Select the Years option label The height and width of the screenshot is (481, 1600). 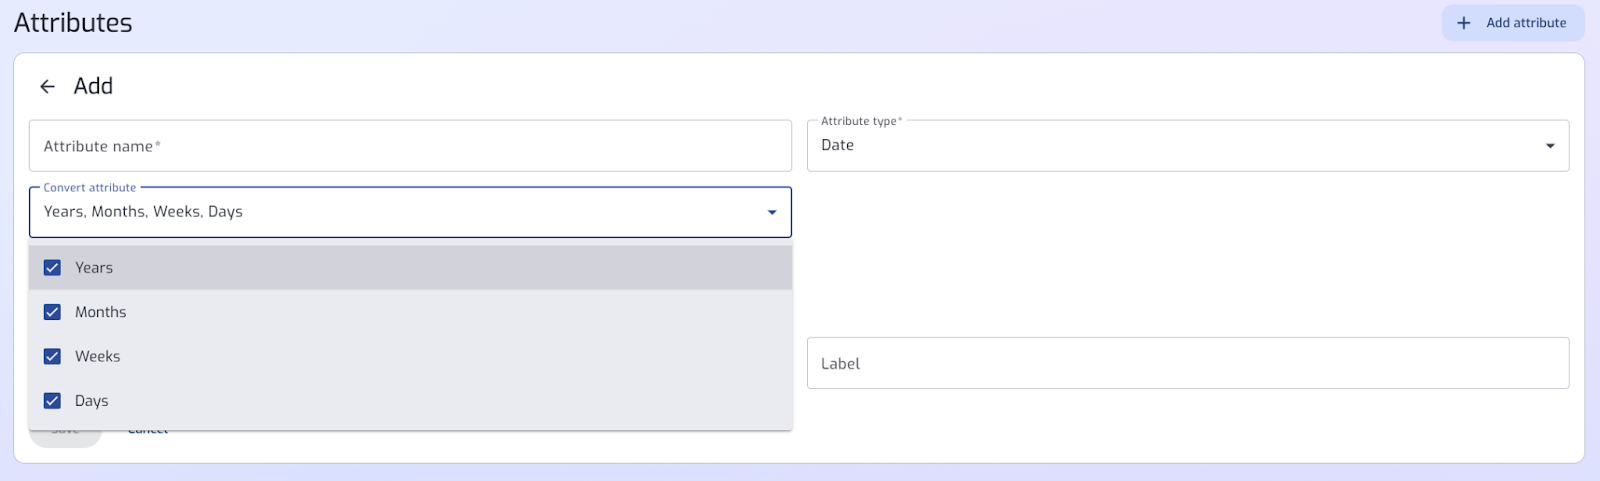(94, 268)
